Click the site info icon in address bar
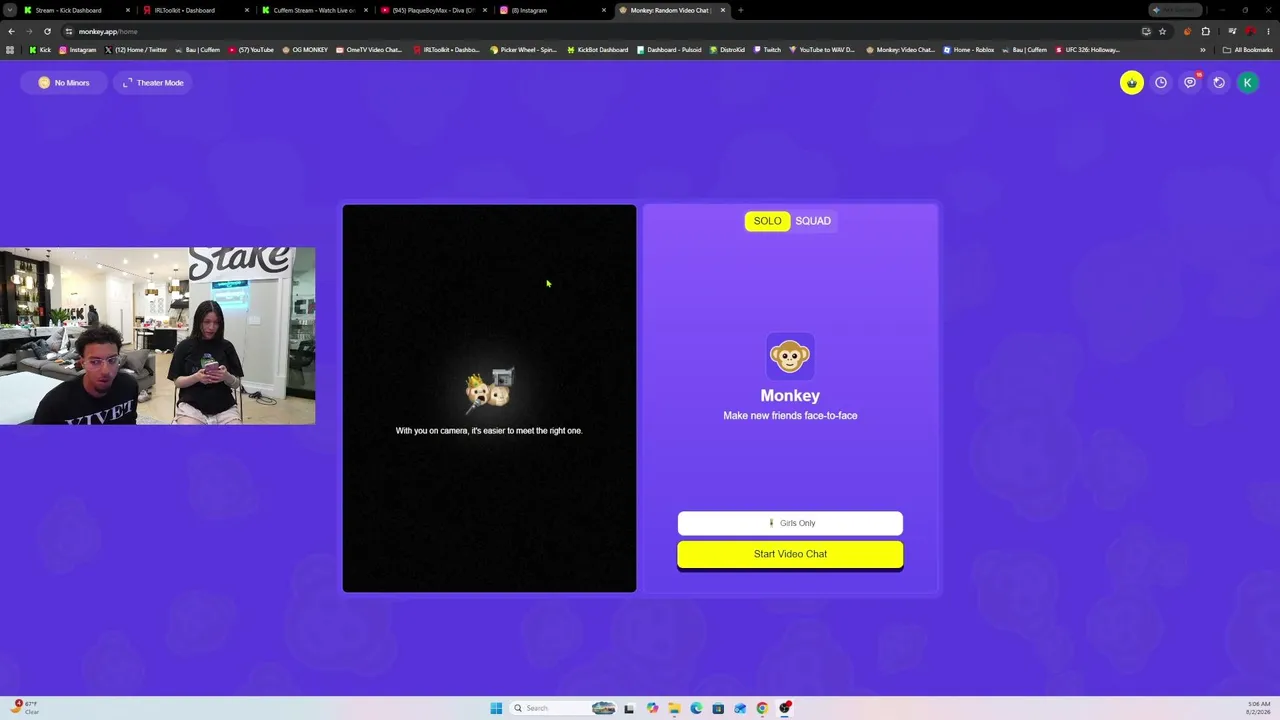1280x720 pixels. point(68,31)
